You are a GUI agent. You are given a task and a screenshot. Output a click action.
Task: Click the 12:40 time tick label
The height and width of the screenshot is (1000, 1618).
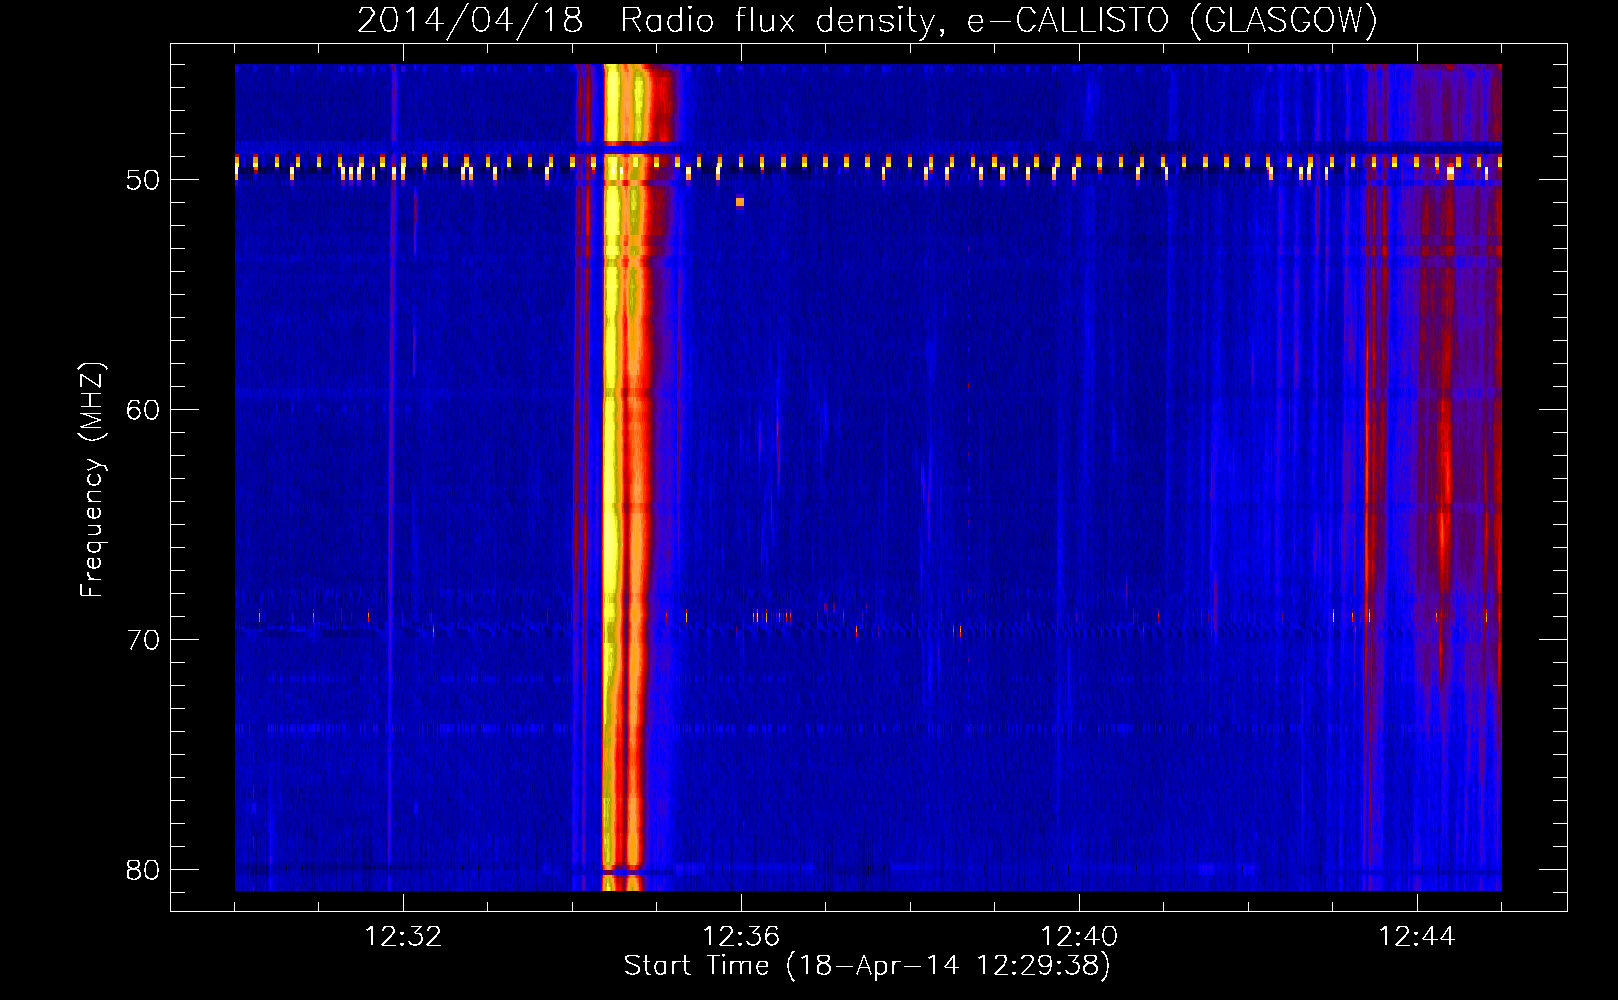click(x=1079, y=936)
